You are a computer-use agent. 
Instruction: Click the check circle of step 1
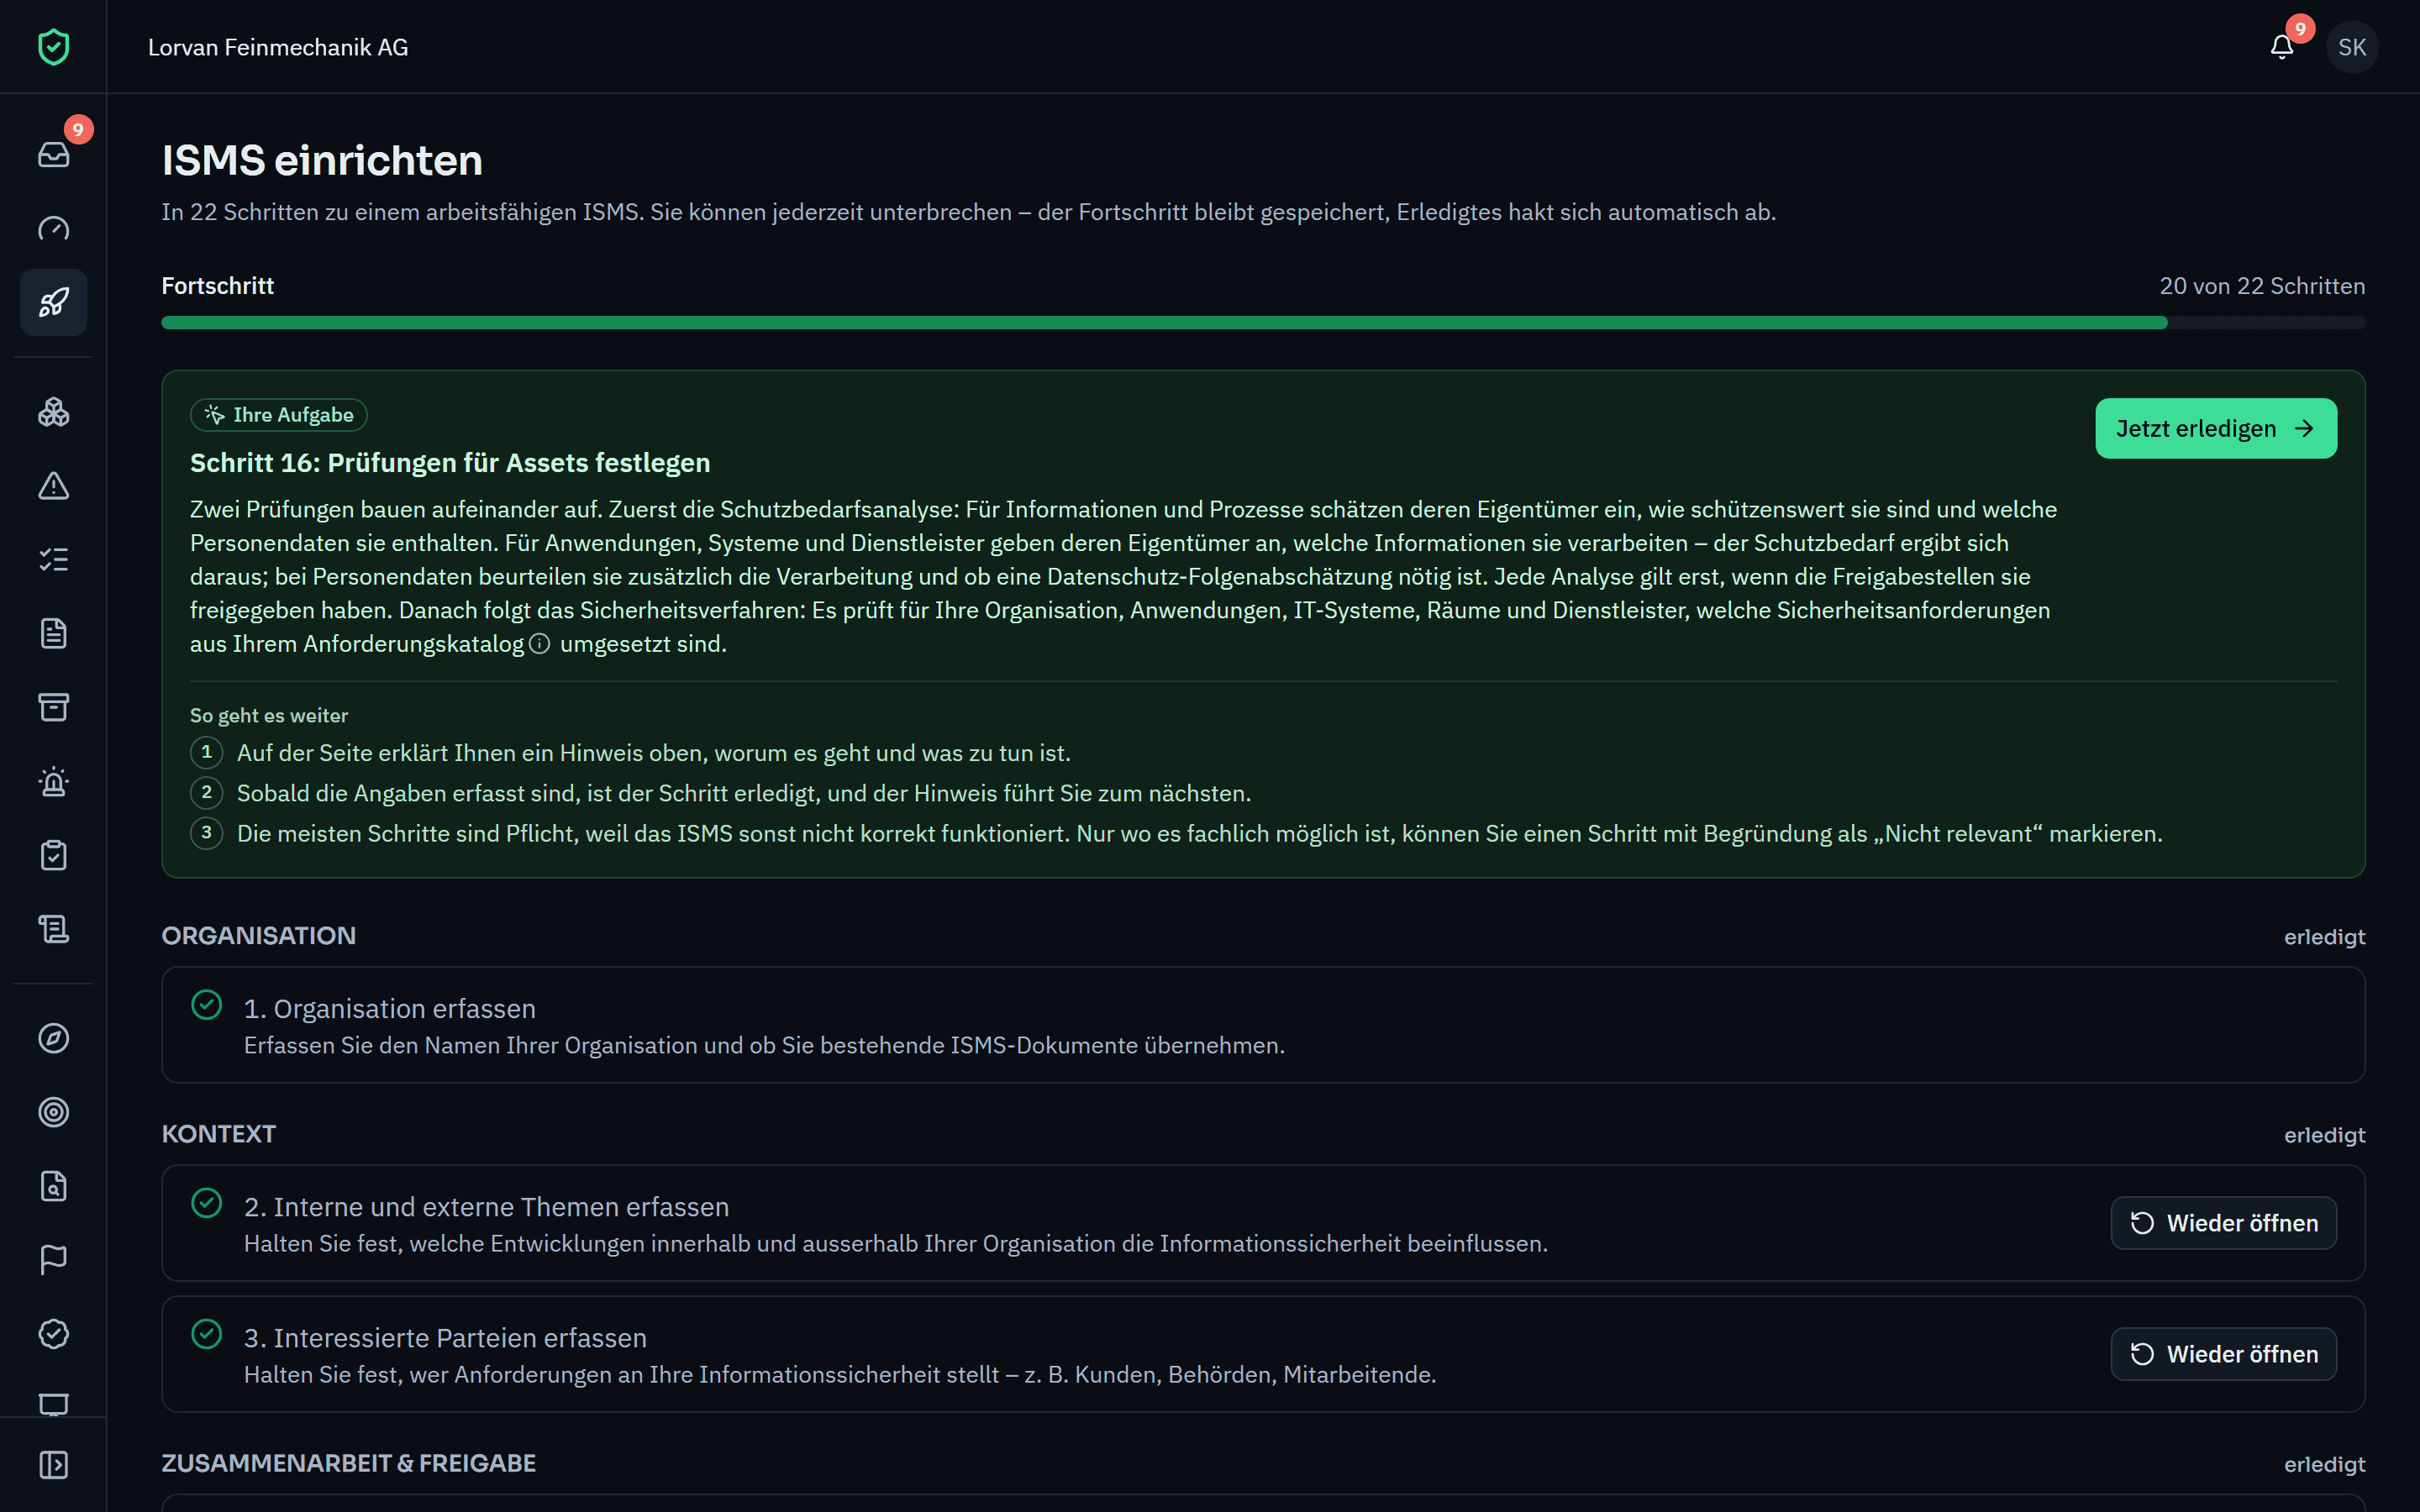207,1005
